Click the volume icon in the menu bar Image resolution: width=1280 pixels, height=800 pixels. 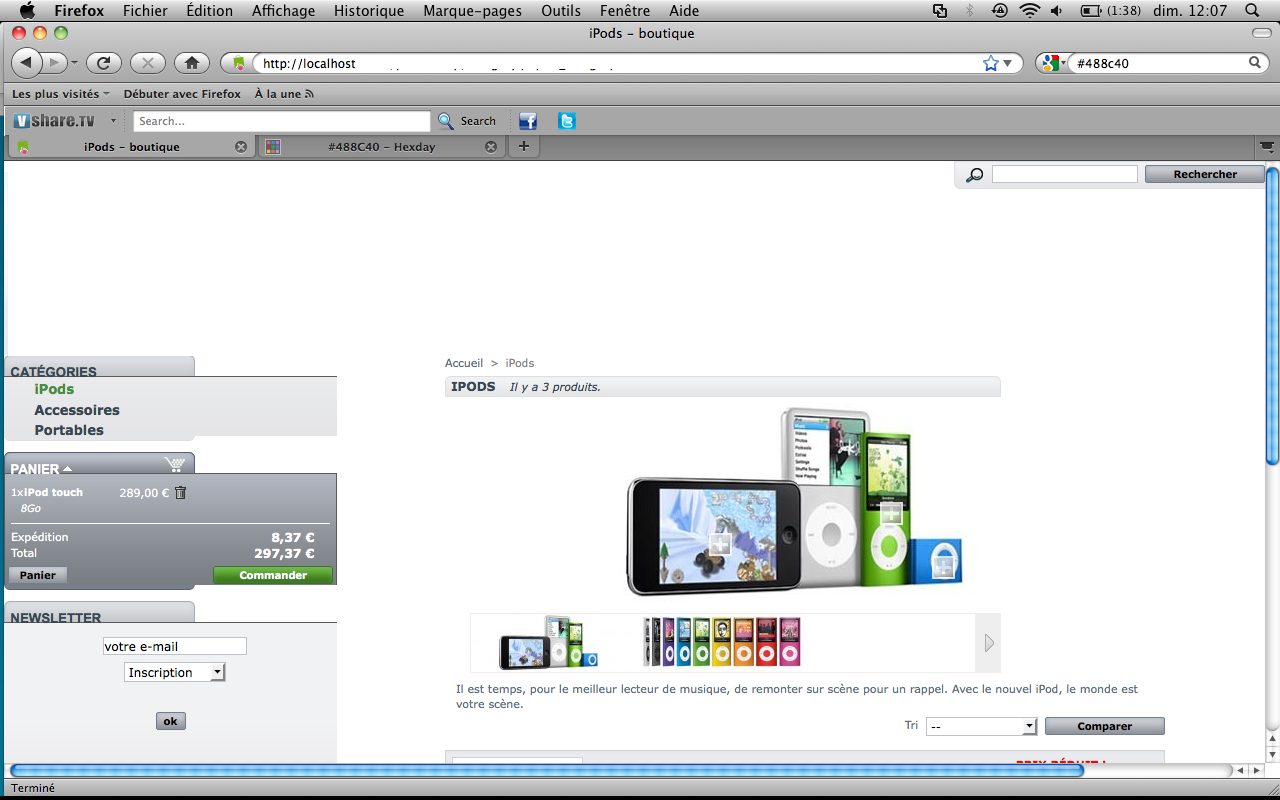[x=1058, y=11]
